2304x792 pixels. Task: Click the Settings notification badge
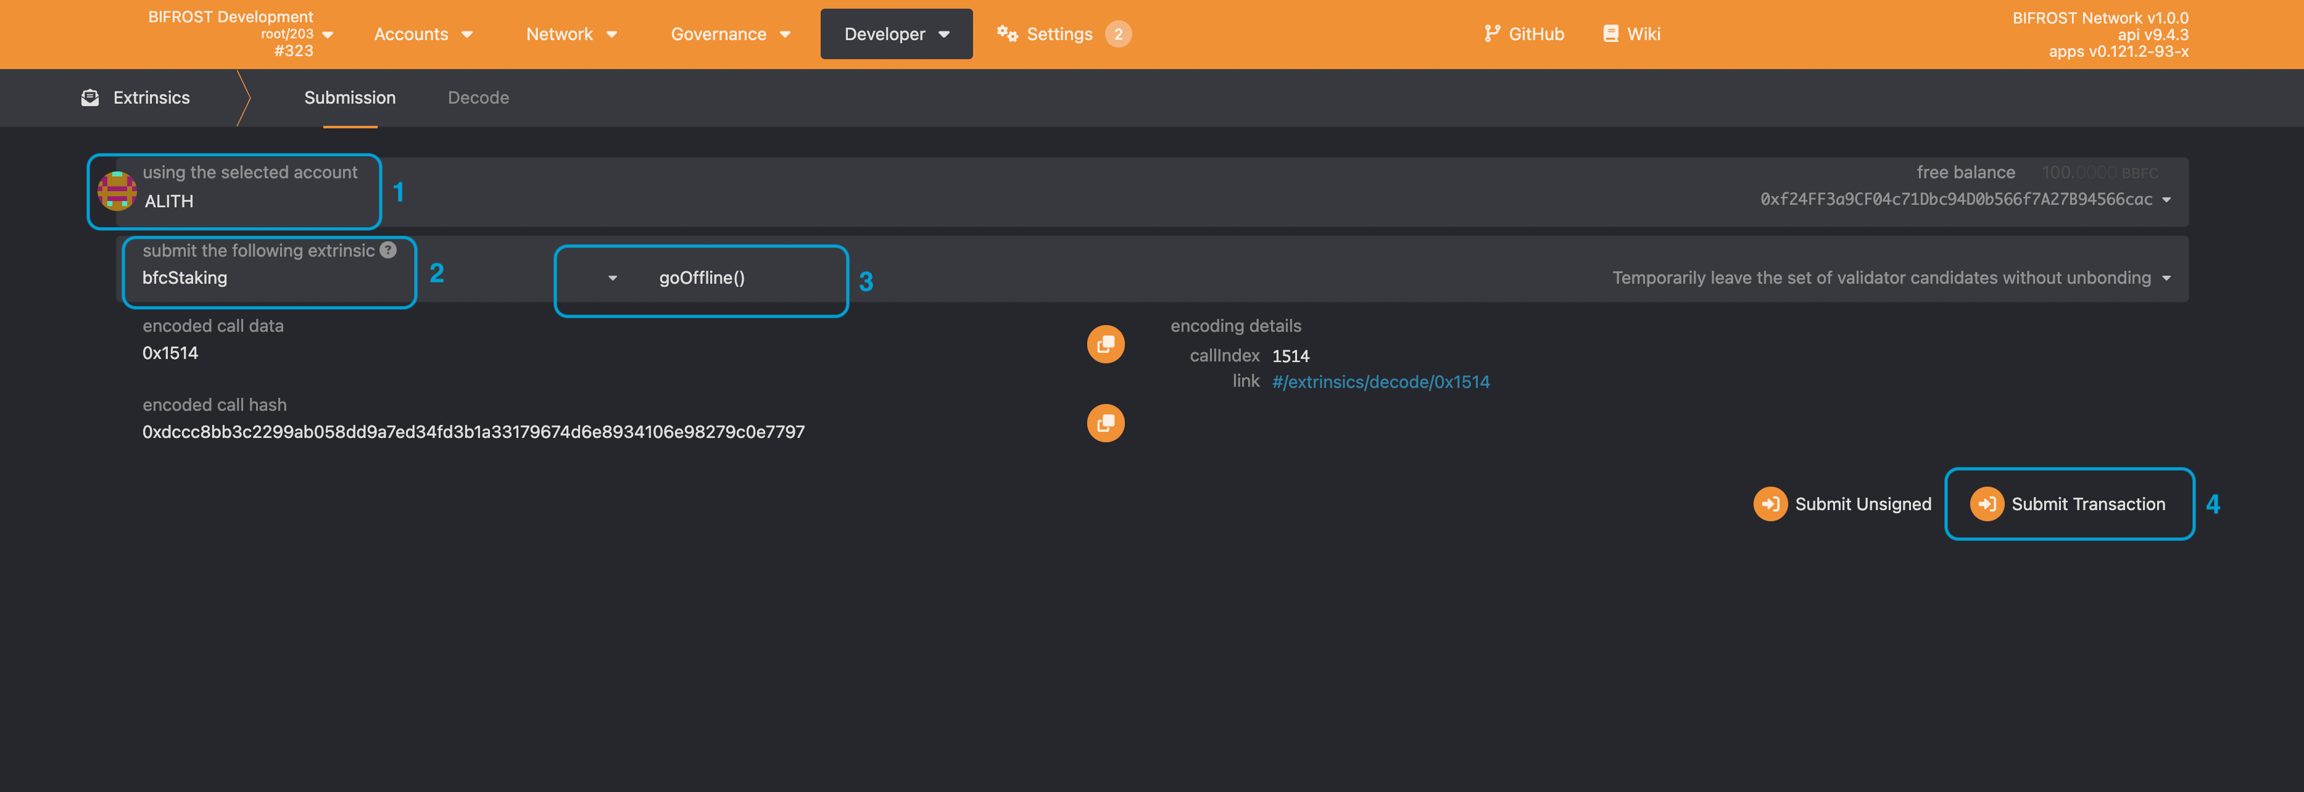tap(1118, 34)
